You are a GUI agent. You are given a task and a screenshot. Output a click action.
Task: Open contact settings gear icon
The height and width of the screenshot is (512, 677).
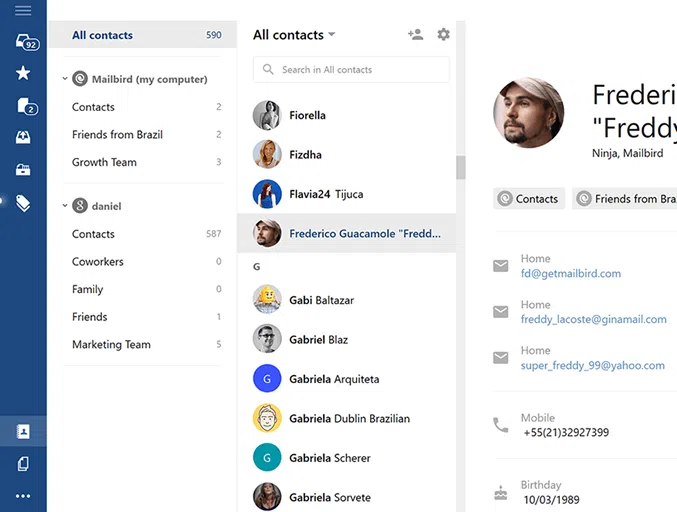(x=444, y=34)
